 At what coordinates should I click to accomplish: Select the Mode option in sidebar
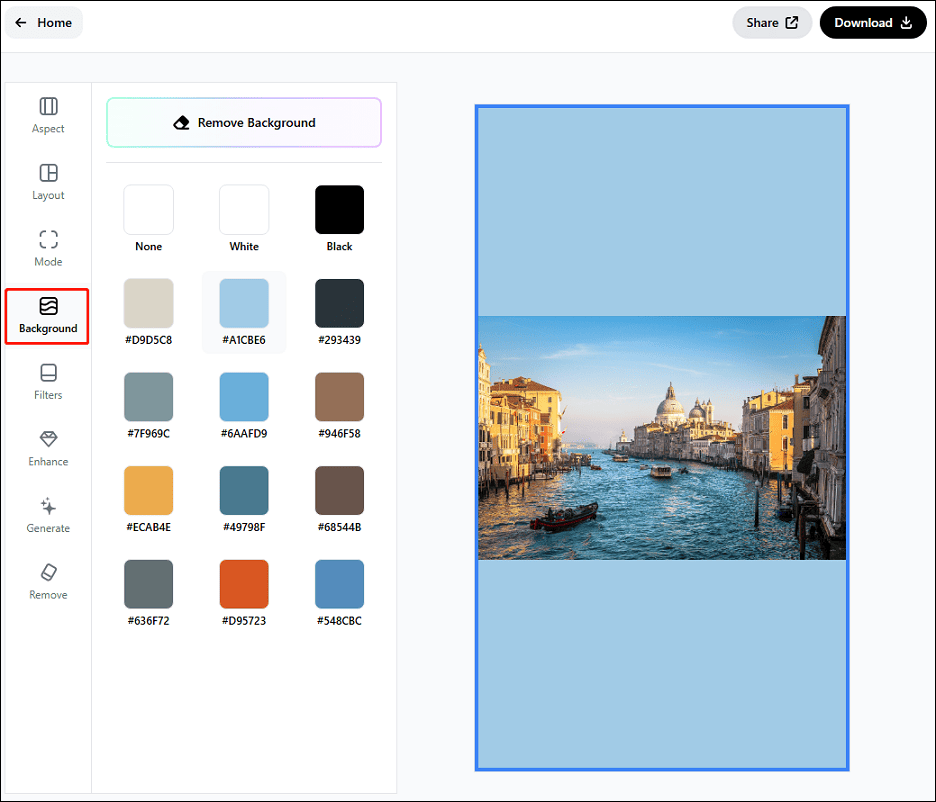point(47,247)
